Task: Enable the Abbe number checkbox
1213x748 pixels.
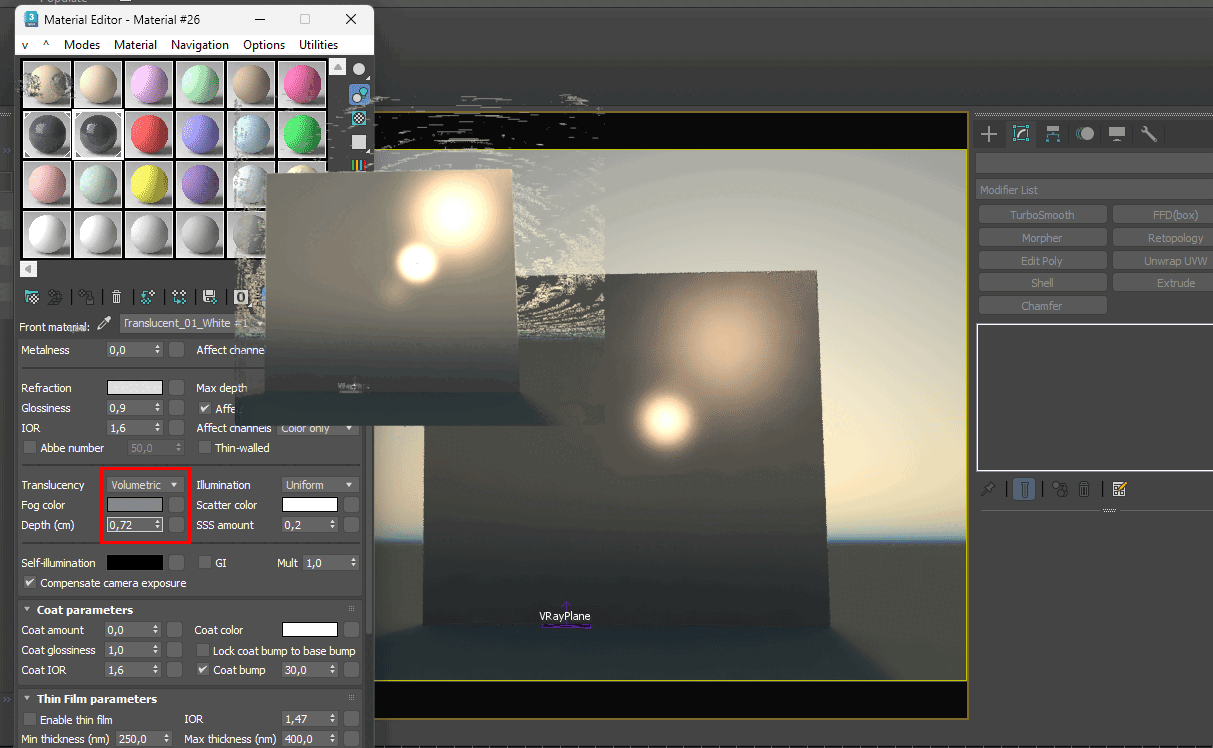Action: [29, 448]
